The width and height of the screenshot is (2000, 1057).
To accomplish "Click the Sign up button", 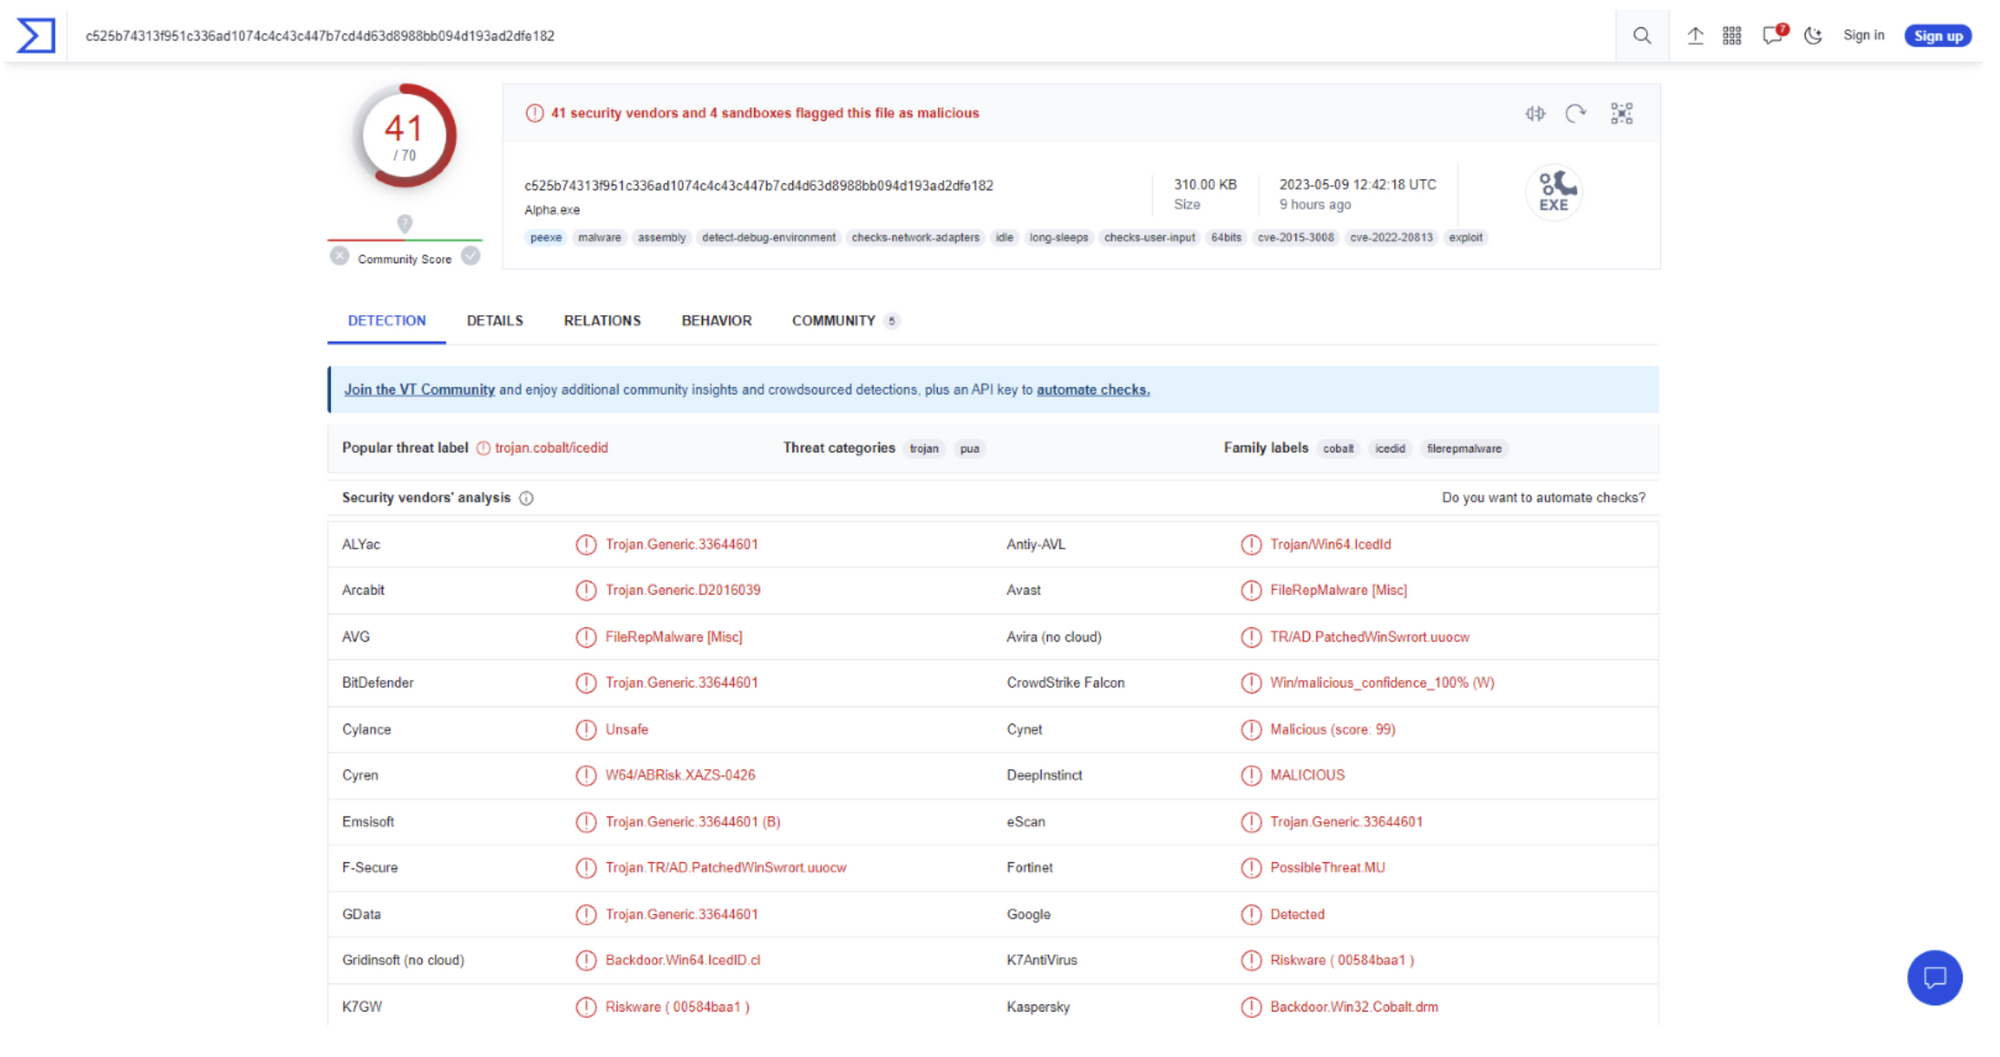I will 1938,36.
